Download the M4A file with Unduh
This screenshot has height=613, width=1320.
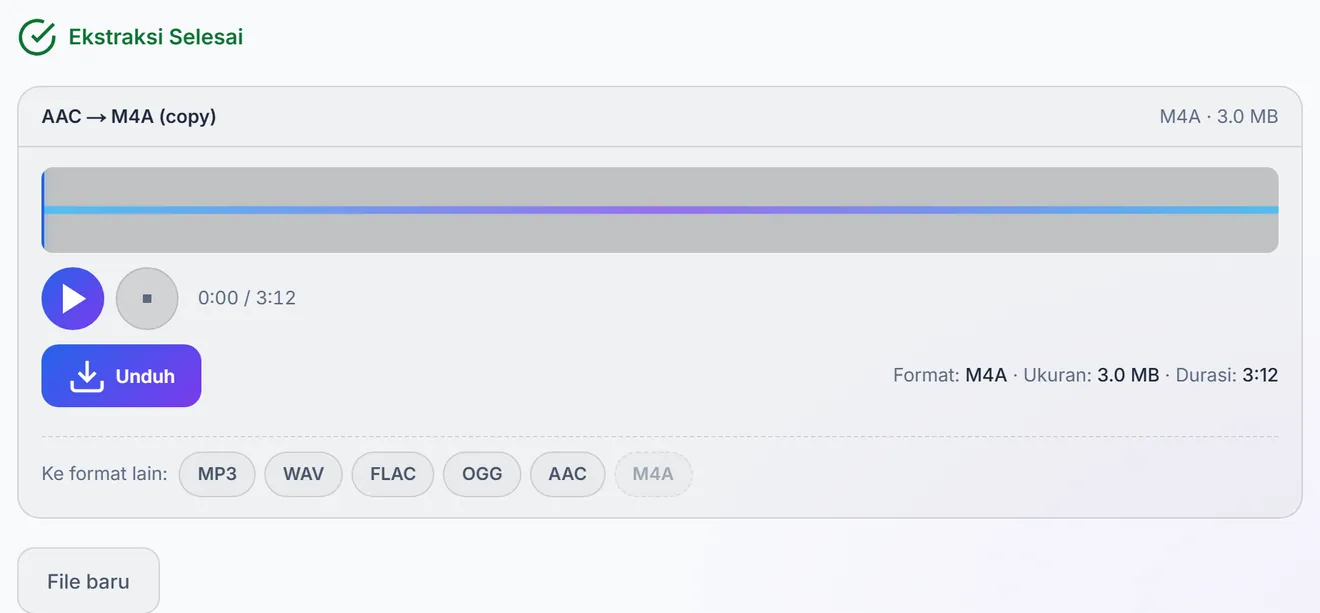[x=121, y=376]
